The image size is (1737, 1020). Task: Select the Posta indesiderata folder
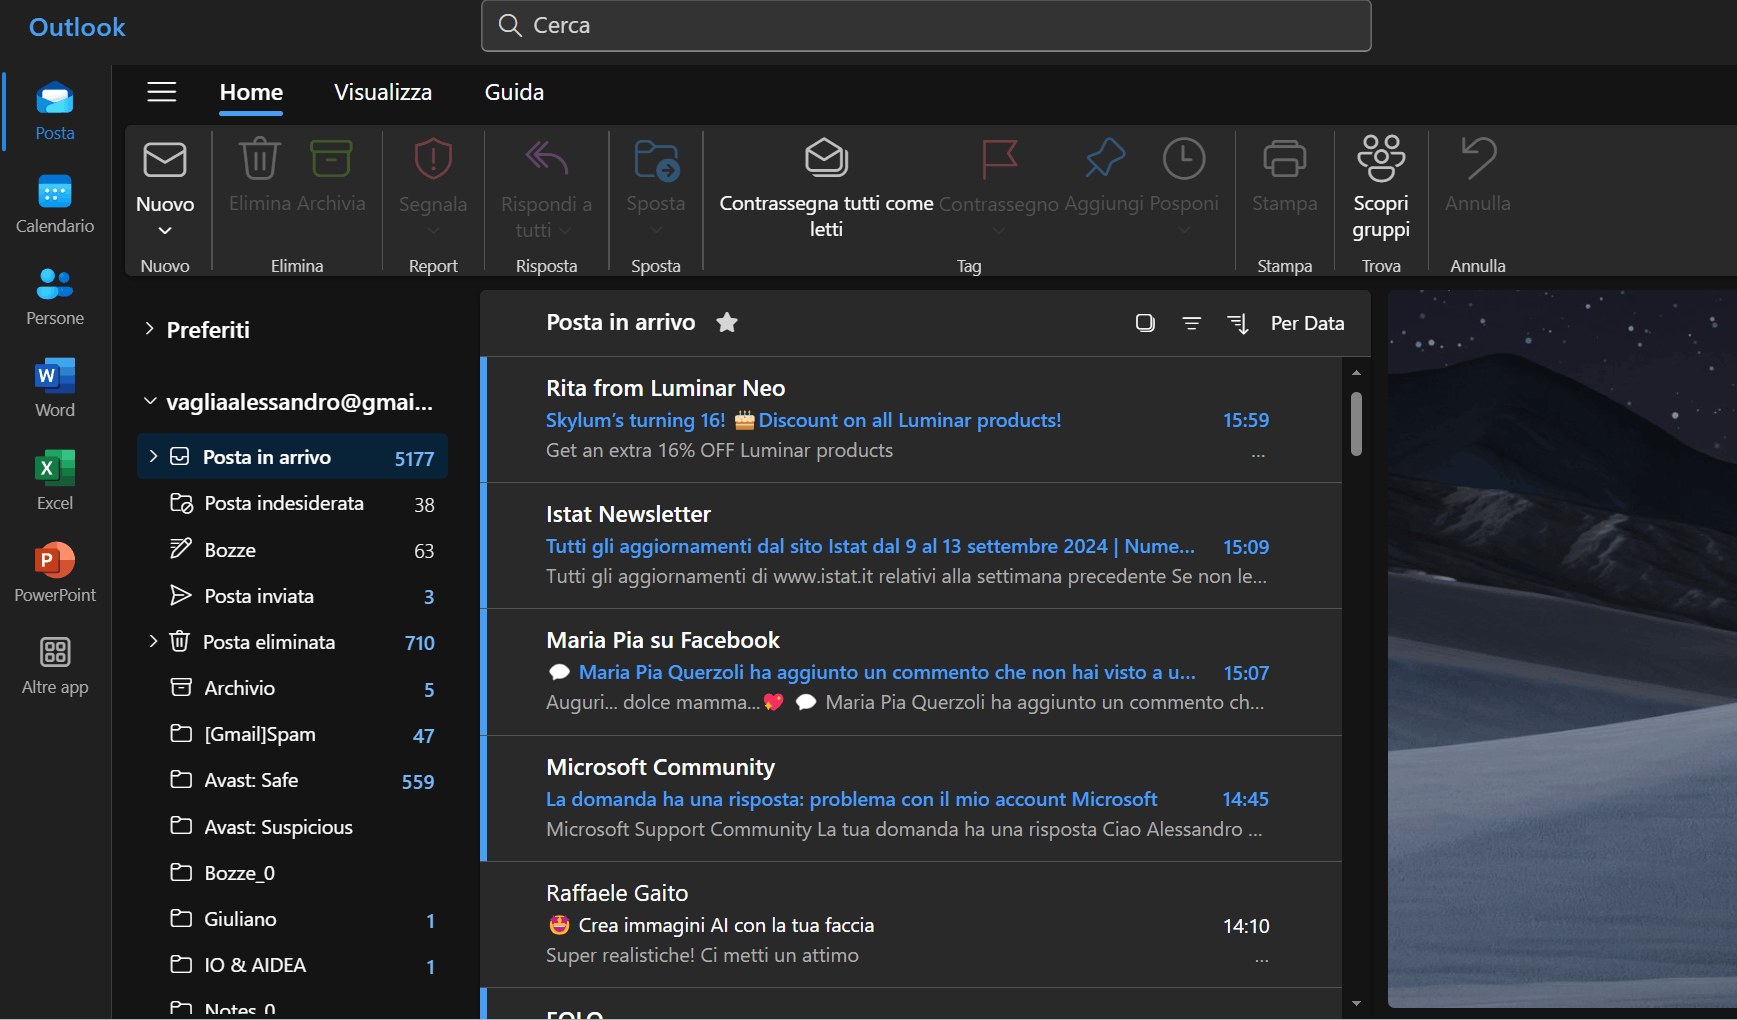(x=292, y=503)
